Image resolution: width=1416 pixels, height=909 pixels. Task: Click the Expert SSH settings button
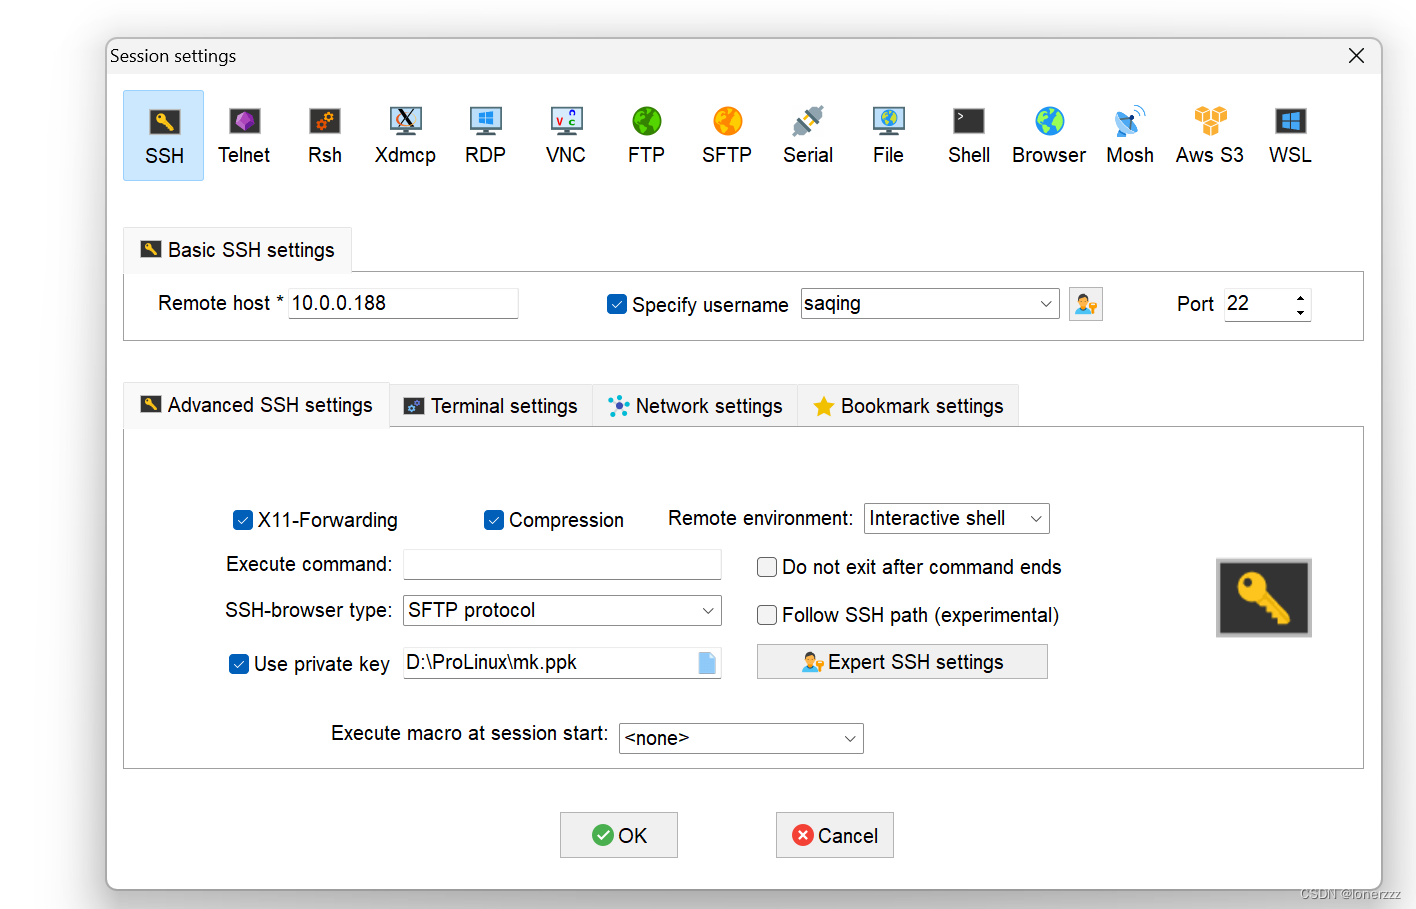click(x=901, y=661)
